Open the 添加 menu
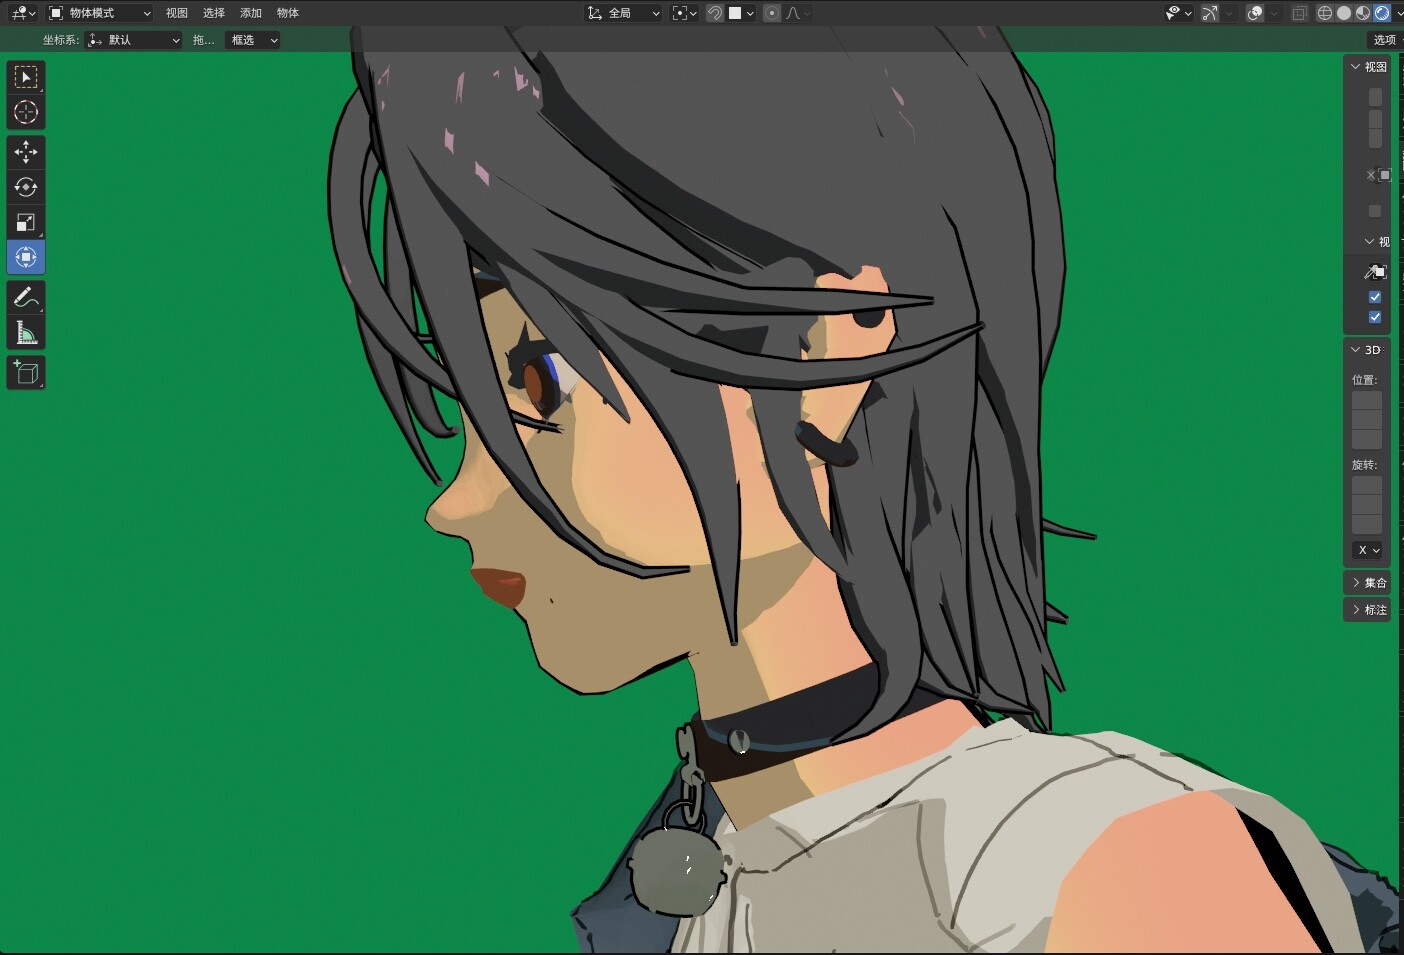 [251, 13]
